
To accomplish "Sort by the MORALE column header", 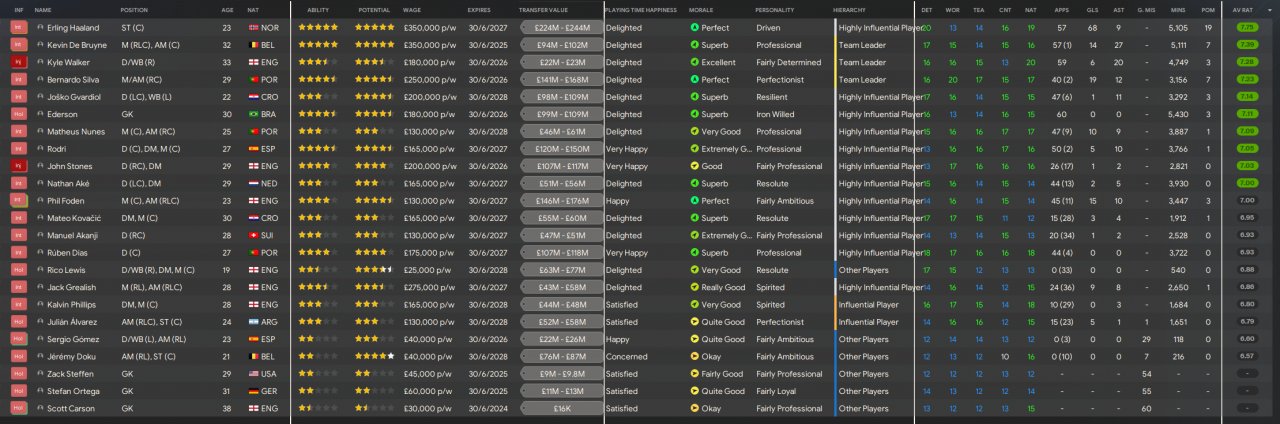I will [701, 9].
